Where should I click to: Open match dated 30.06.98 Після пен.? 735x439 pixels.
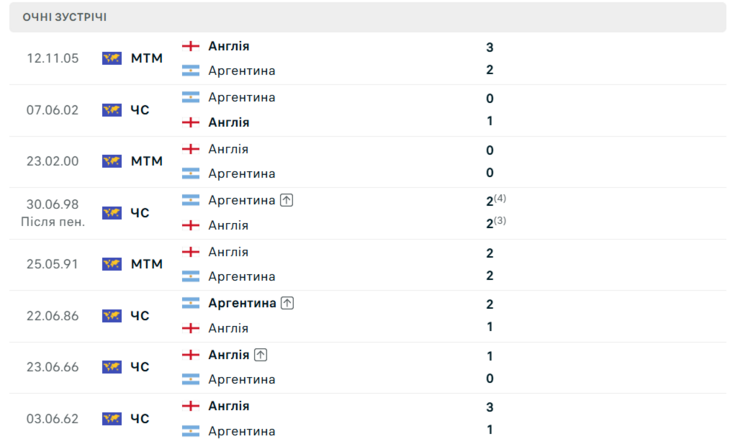(368, 213)
